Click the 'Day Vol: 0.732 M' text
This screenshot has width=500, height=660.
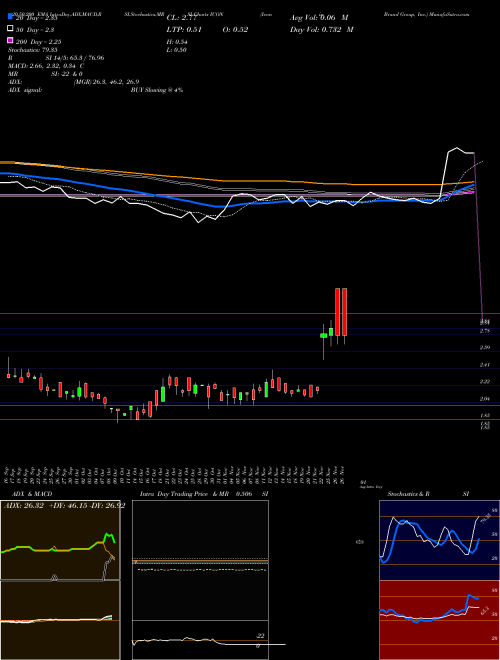[x=322, y=29]
